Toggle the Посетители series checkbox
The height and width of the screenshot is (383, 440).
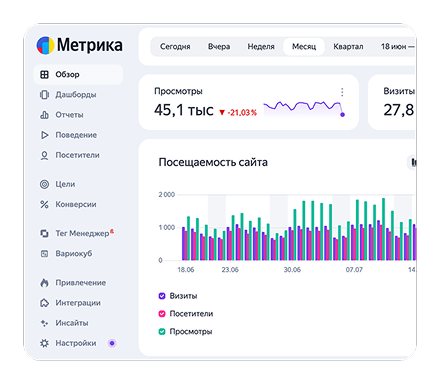pyautogui.click(x=162, y=314)
